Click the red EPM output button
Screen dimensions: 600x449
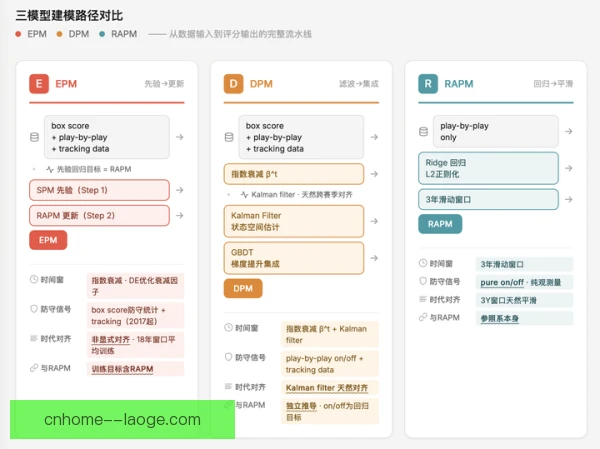click(48, 240)
